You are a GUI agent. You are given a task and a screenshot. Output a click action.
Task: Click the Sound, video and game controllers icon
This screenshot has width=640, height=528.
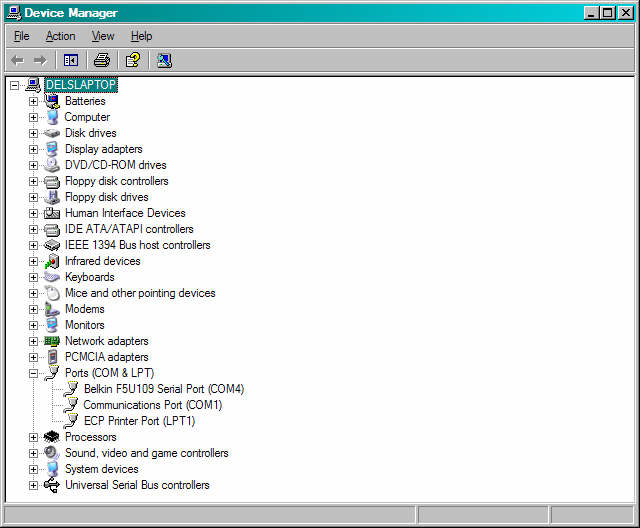point(52,453)
